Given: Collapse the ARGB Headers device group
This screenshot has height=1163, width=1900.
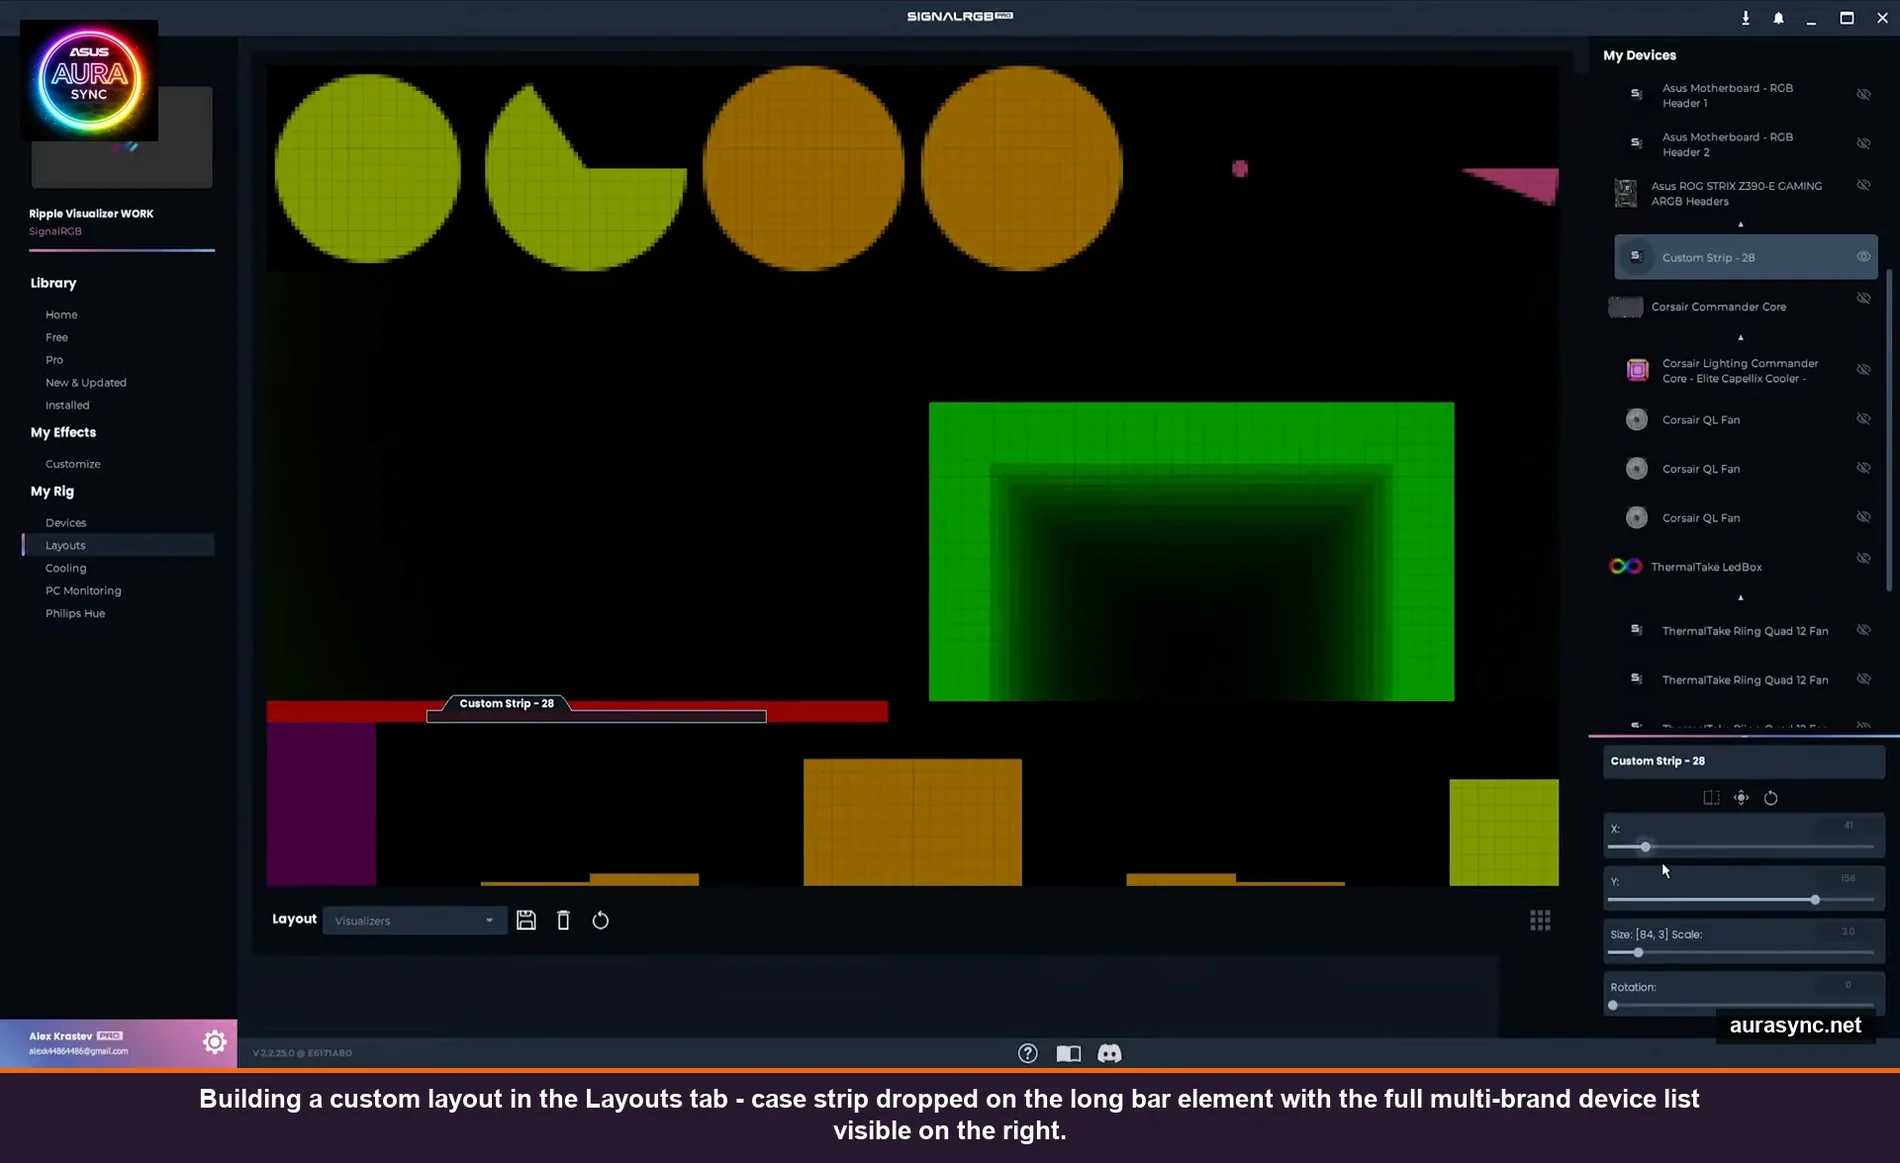Looking at the screenshot, I should point(1741,224).
